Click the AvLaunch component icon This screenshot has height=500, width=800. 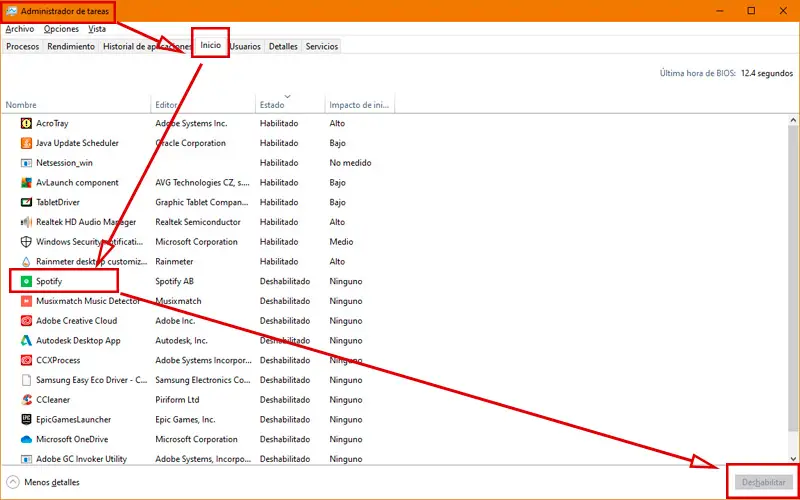pyautogui.click(x=26, y=183)
